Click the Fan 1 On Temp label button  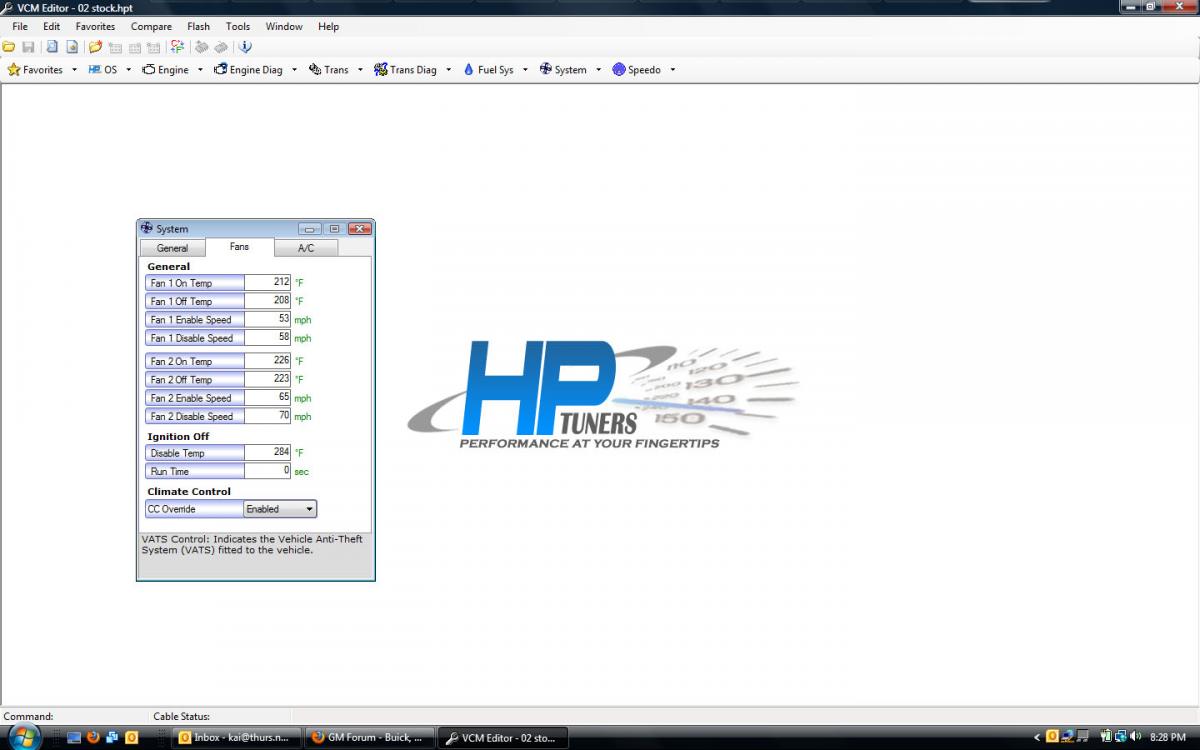(194, 283)
